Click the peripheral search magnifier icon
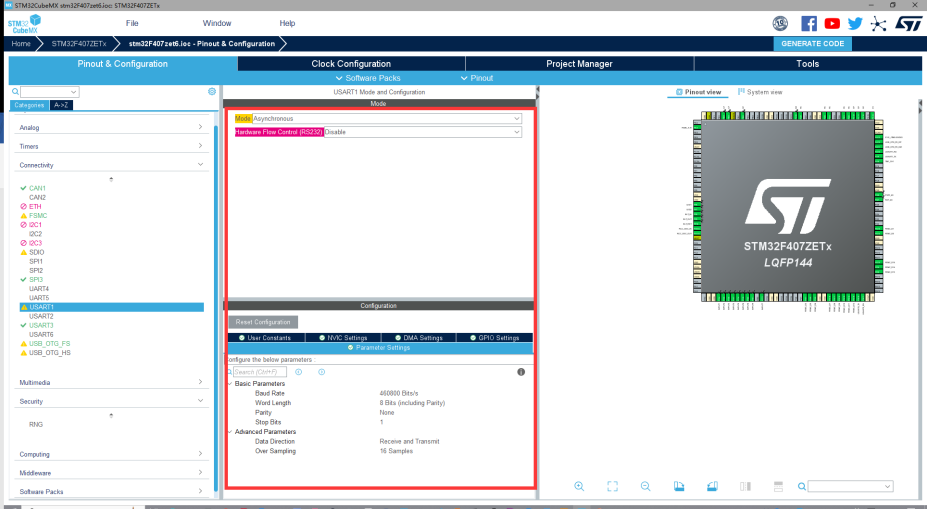Image resolution: width=927 pixels, height=509 pixels. click(15, 92)
